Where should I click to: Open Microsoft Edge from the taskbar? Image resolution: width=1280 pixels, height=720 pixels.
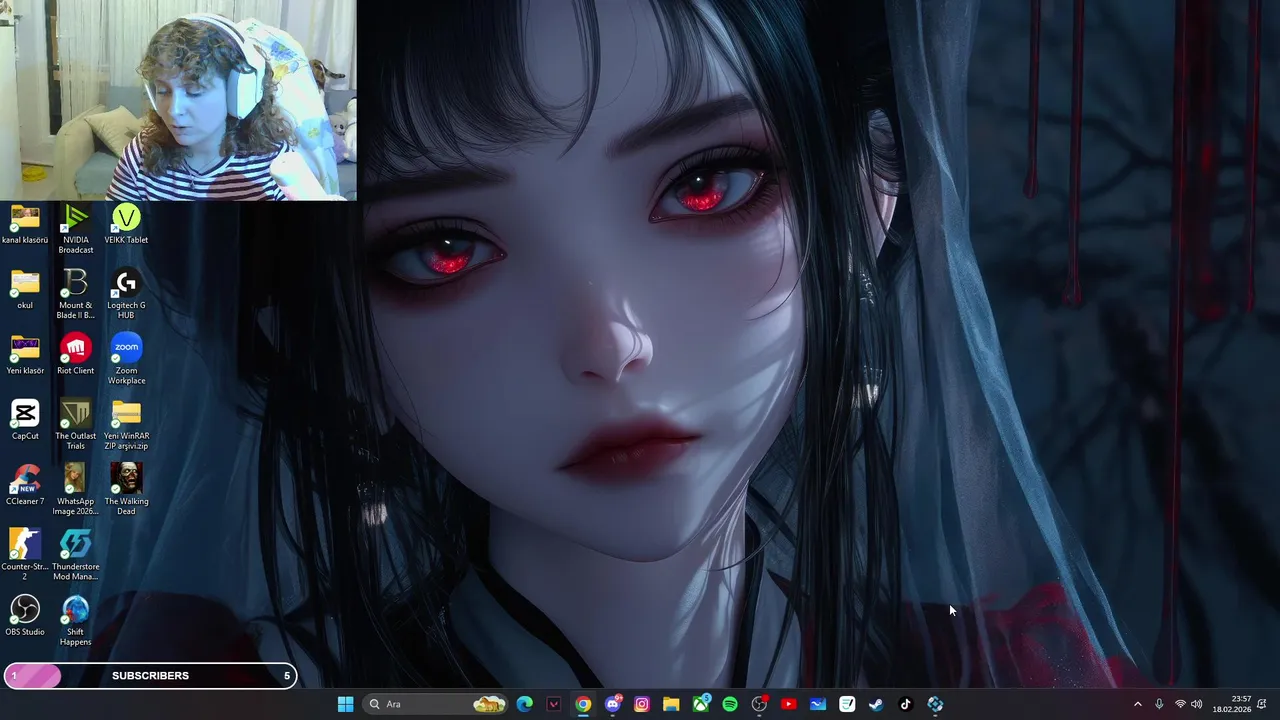(x=524, y=704)
